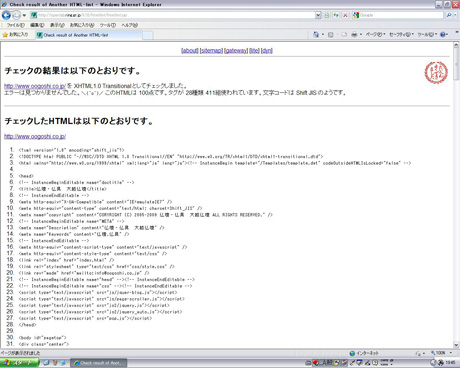The width and height of the screenshot is (460, 368).
Task: Click the Feeds icon in command bar
Action: click(331, 35)
